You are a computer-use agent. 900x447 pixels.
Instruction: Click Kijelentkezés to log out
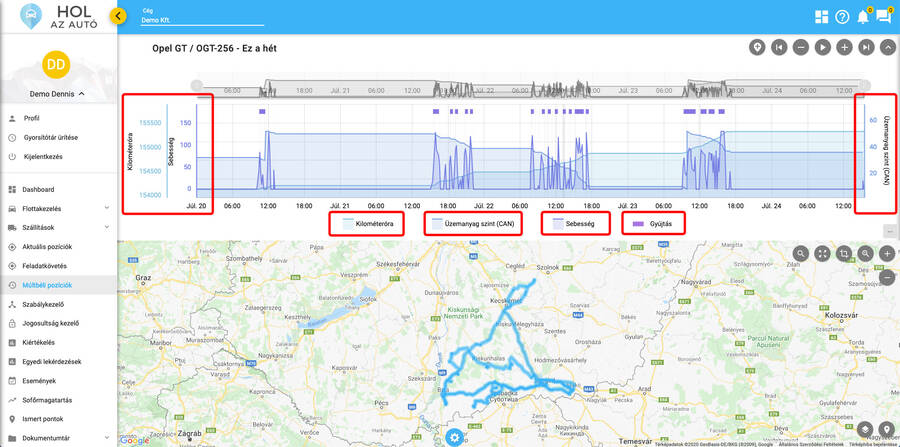[43, 157]
